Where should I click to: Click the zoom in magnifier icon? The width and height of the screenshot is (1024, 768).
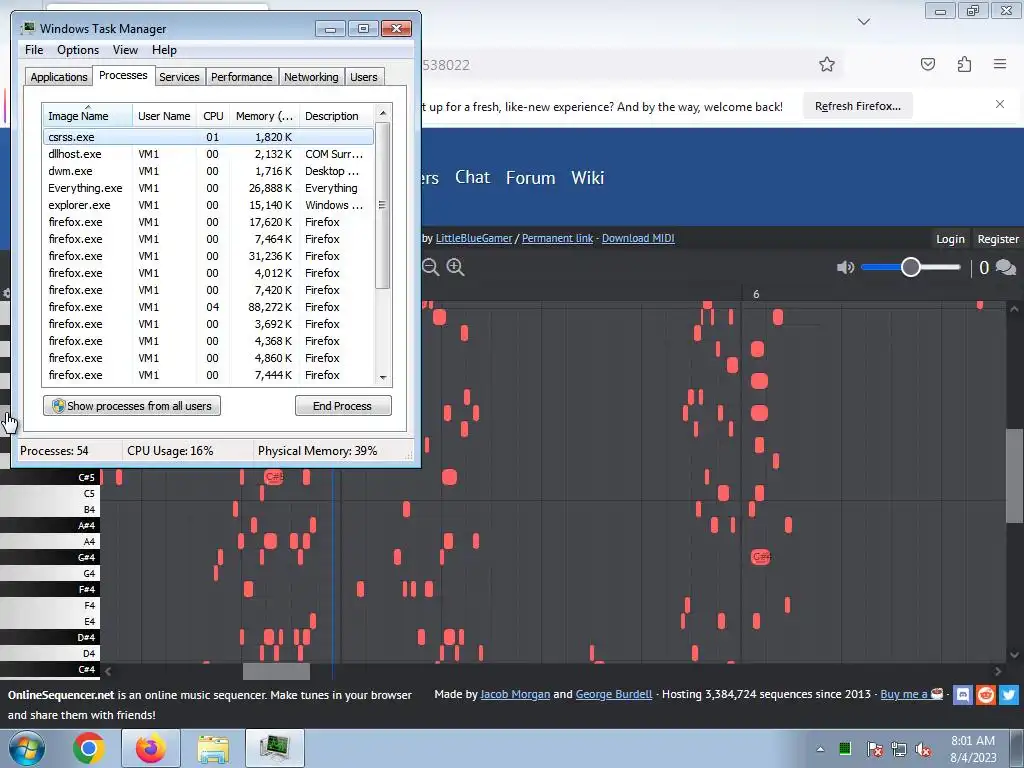point(455,267)
